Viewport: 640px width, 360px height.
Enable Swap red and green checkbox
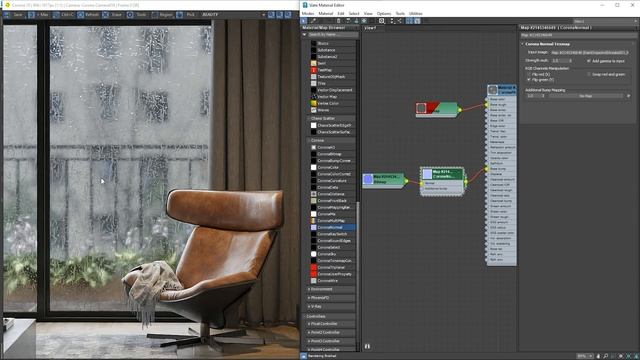[x=589, y=74]
